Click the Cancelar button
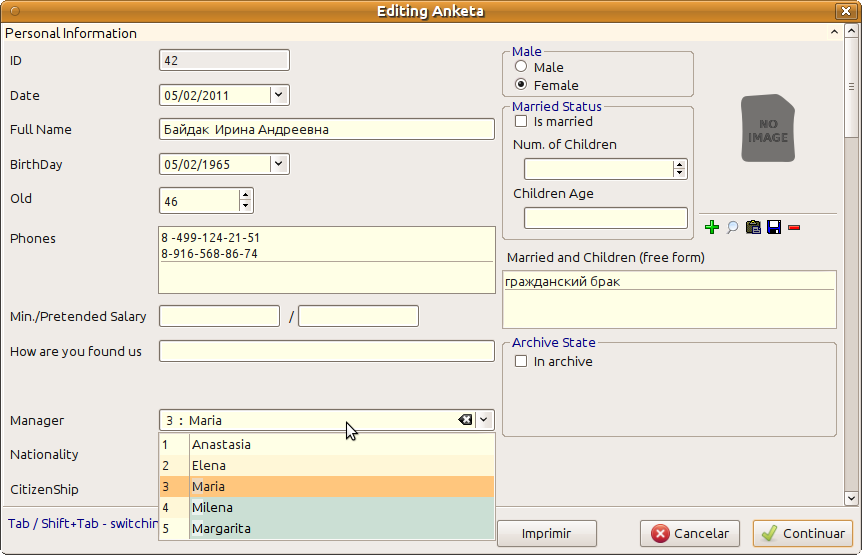 coord(690,533)
